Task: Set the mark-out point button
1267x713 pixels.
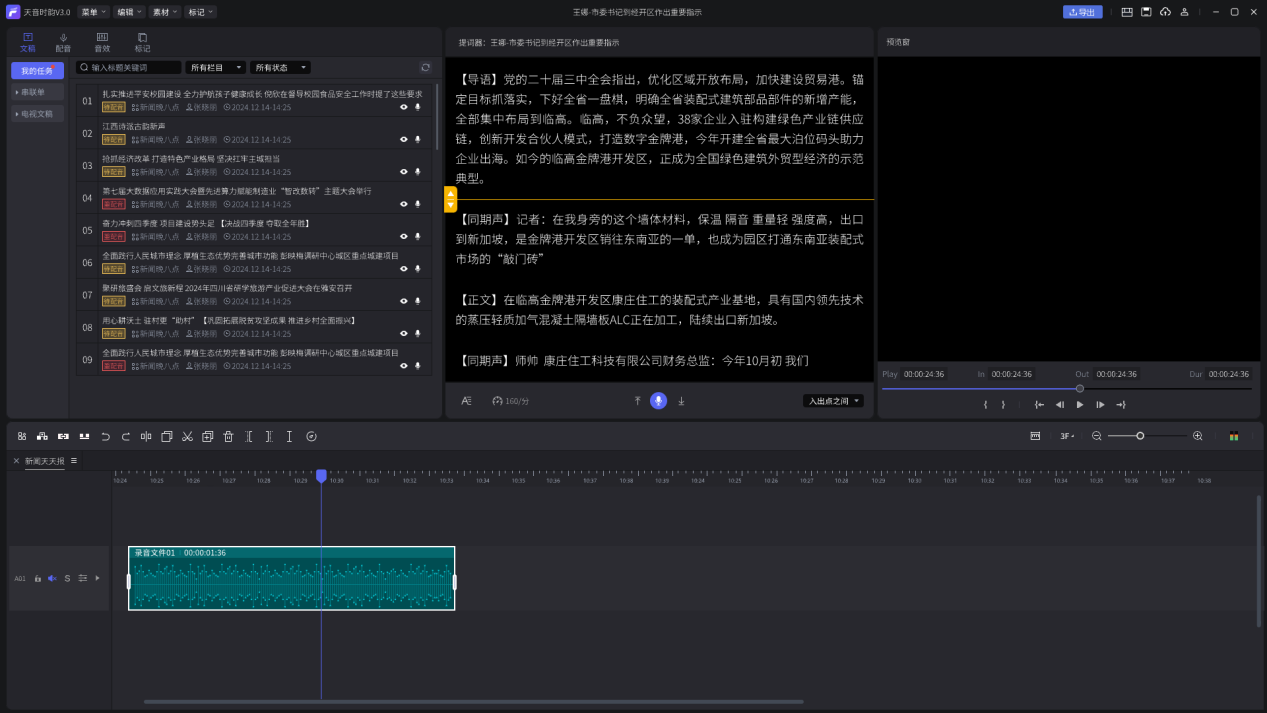Action: click(1003, 405)
